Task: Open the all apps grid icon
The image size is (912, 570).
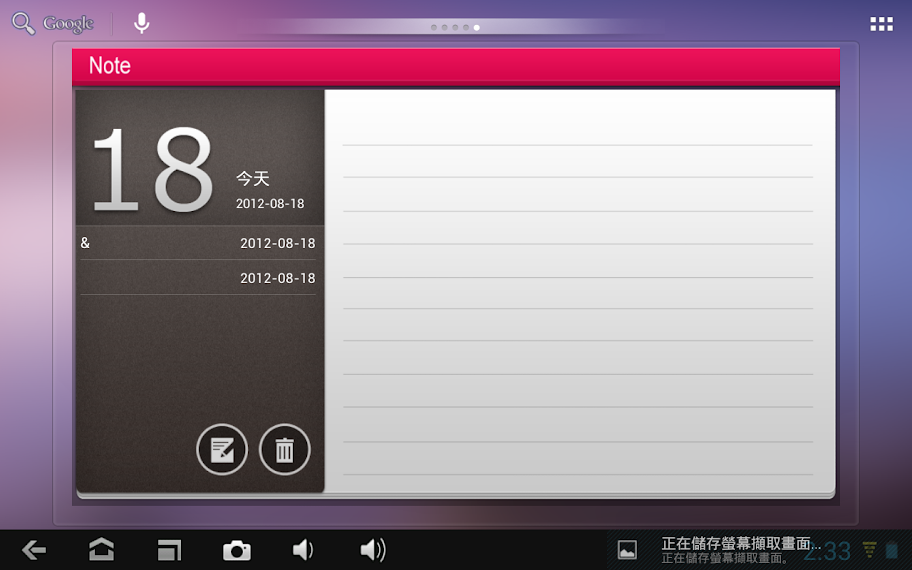Action: tap(881, 24)
